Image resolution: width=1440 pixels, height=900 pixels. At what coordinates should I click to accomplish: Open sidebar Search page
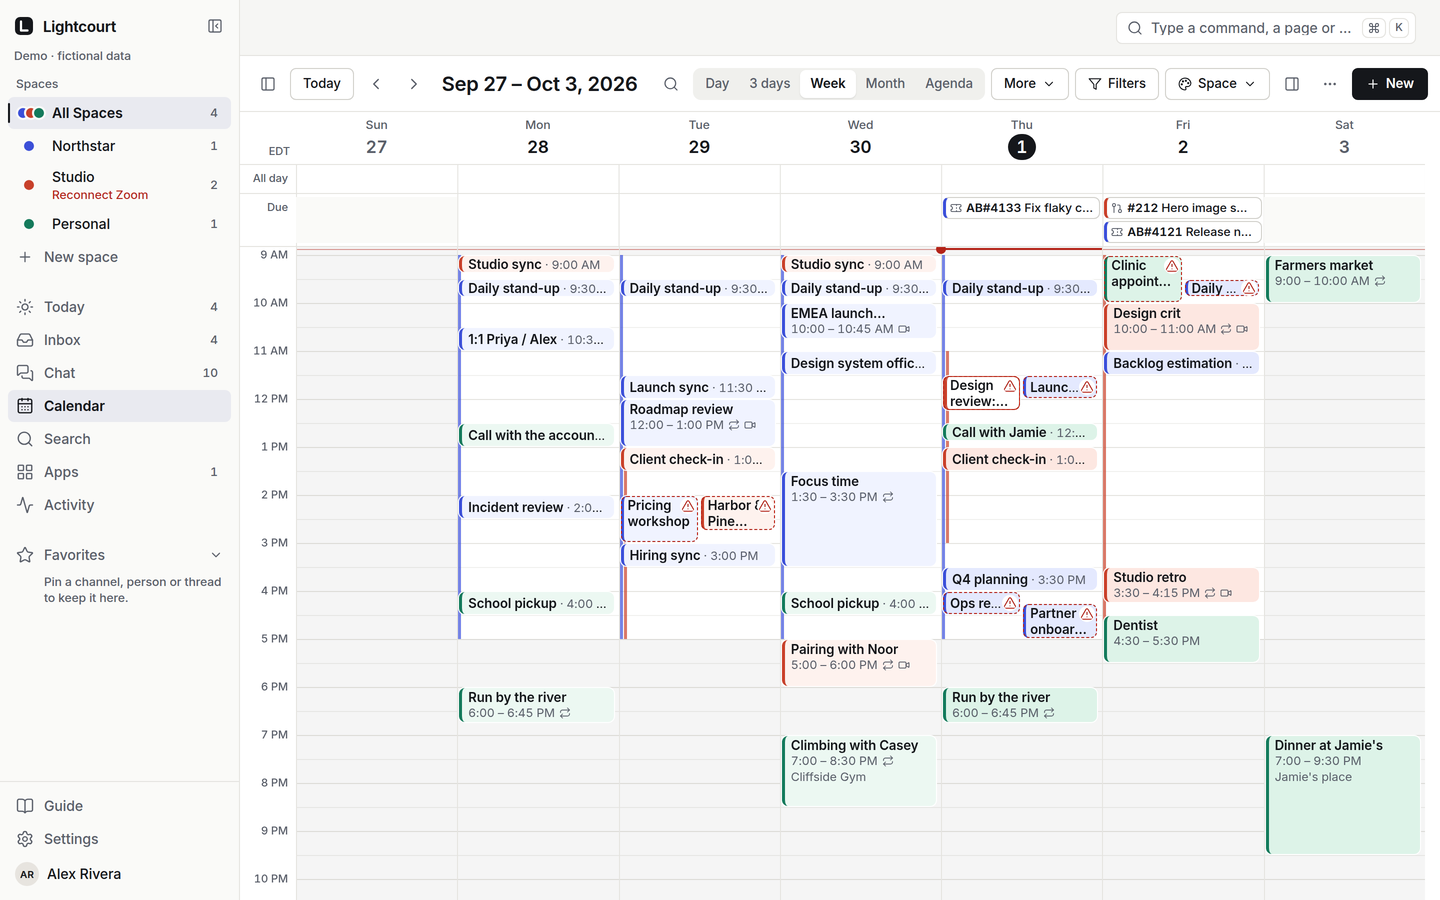tap(119, 439)
